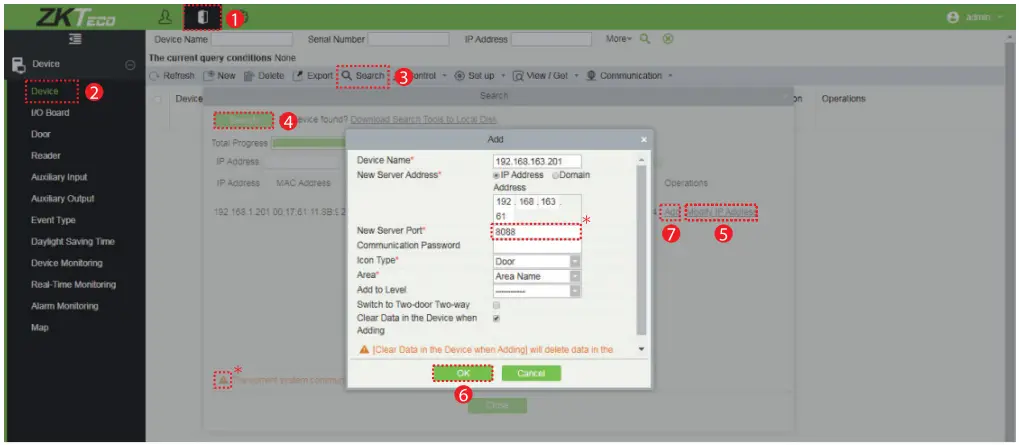Viewport: 1019px width, 445px height.
Task: Click the New Server Port field
Action: [536, 232]
